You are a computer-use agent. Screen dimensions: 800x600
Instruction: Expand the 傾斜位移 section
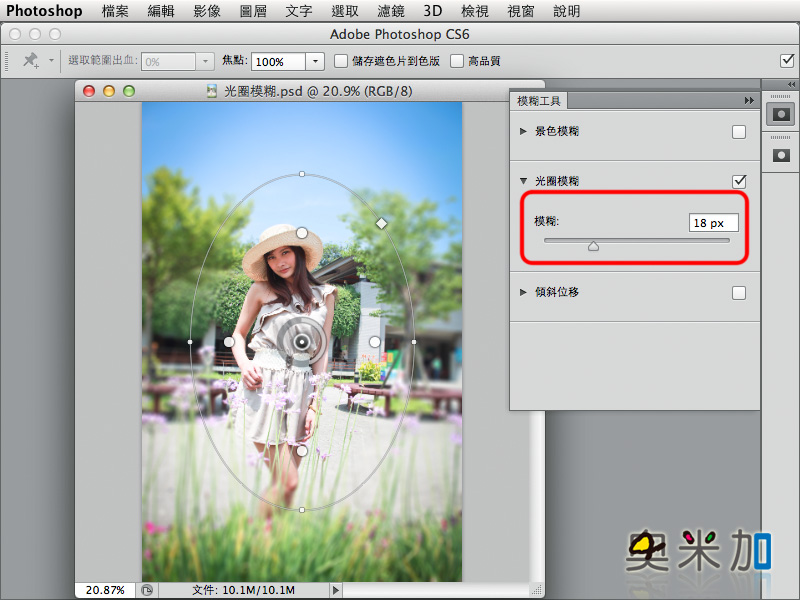click(523, 292)
